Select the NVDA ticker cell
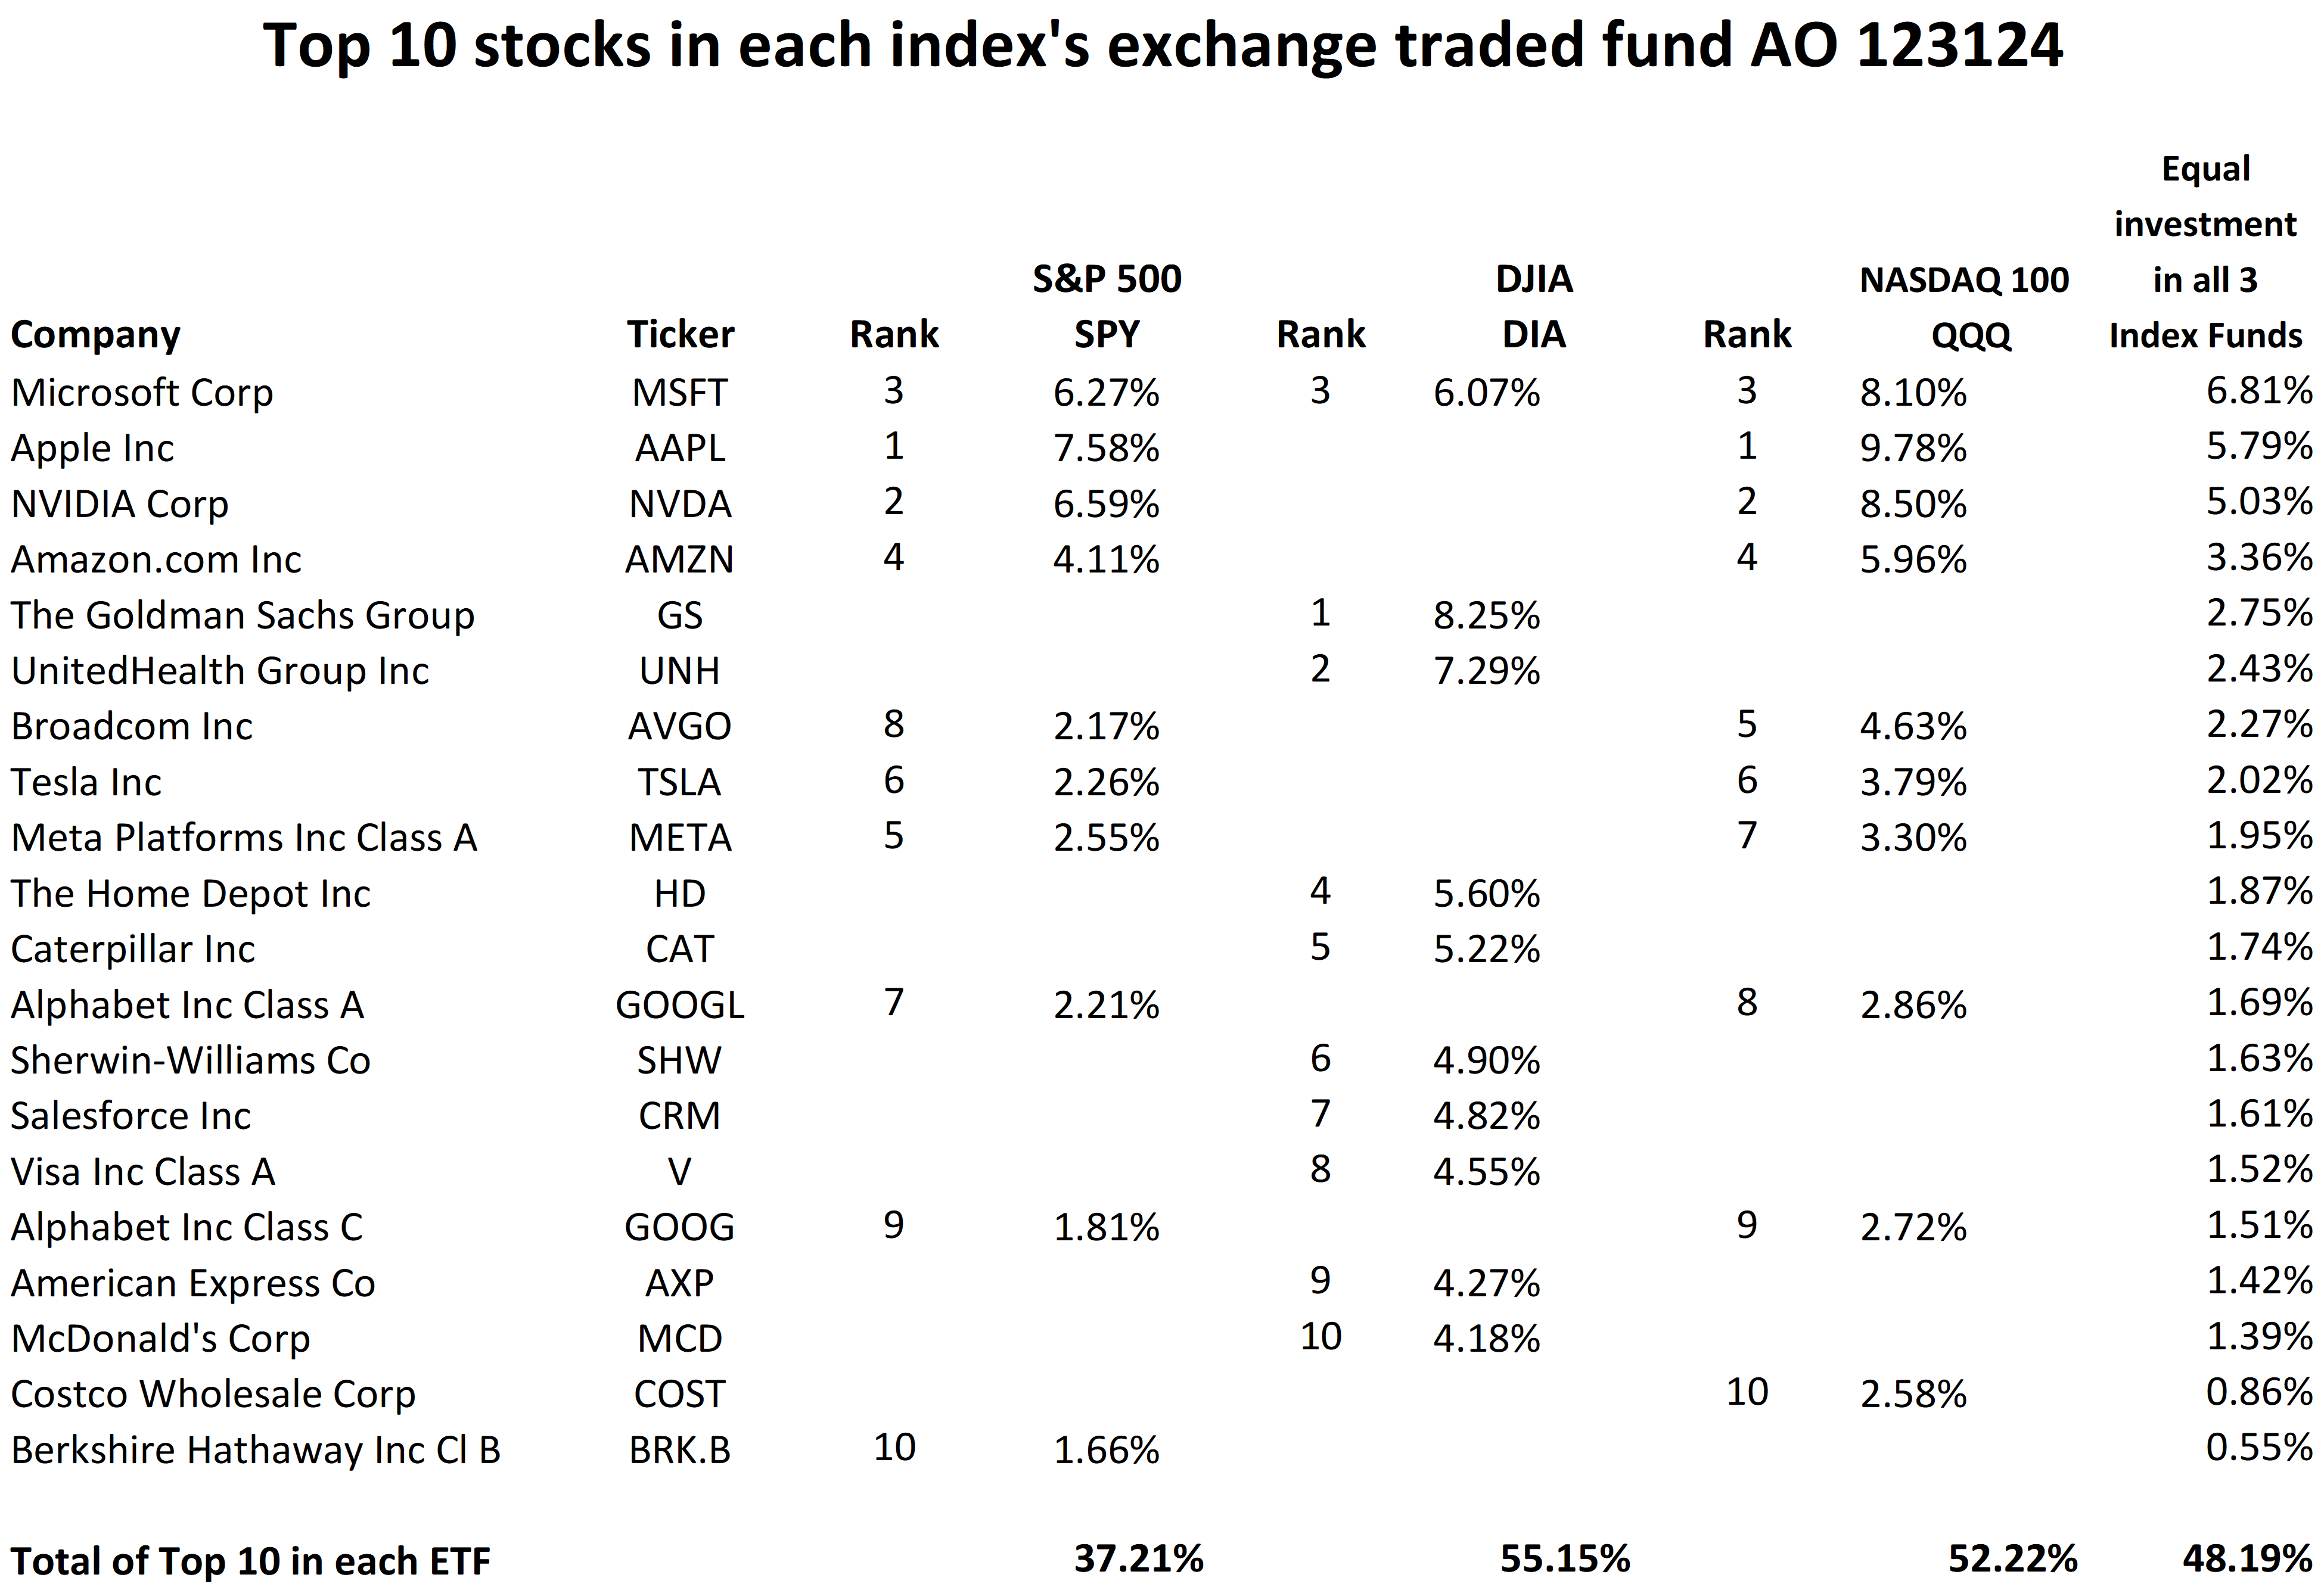The height and width of the screenshot is (1590, 2324). pos(680,504)
